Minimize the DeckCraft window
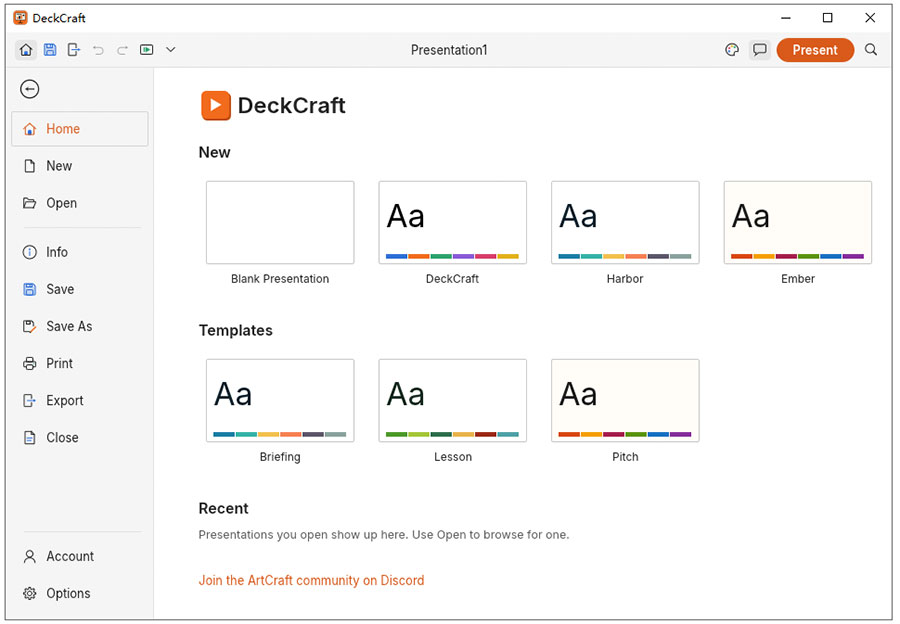 (786, 18)
